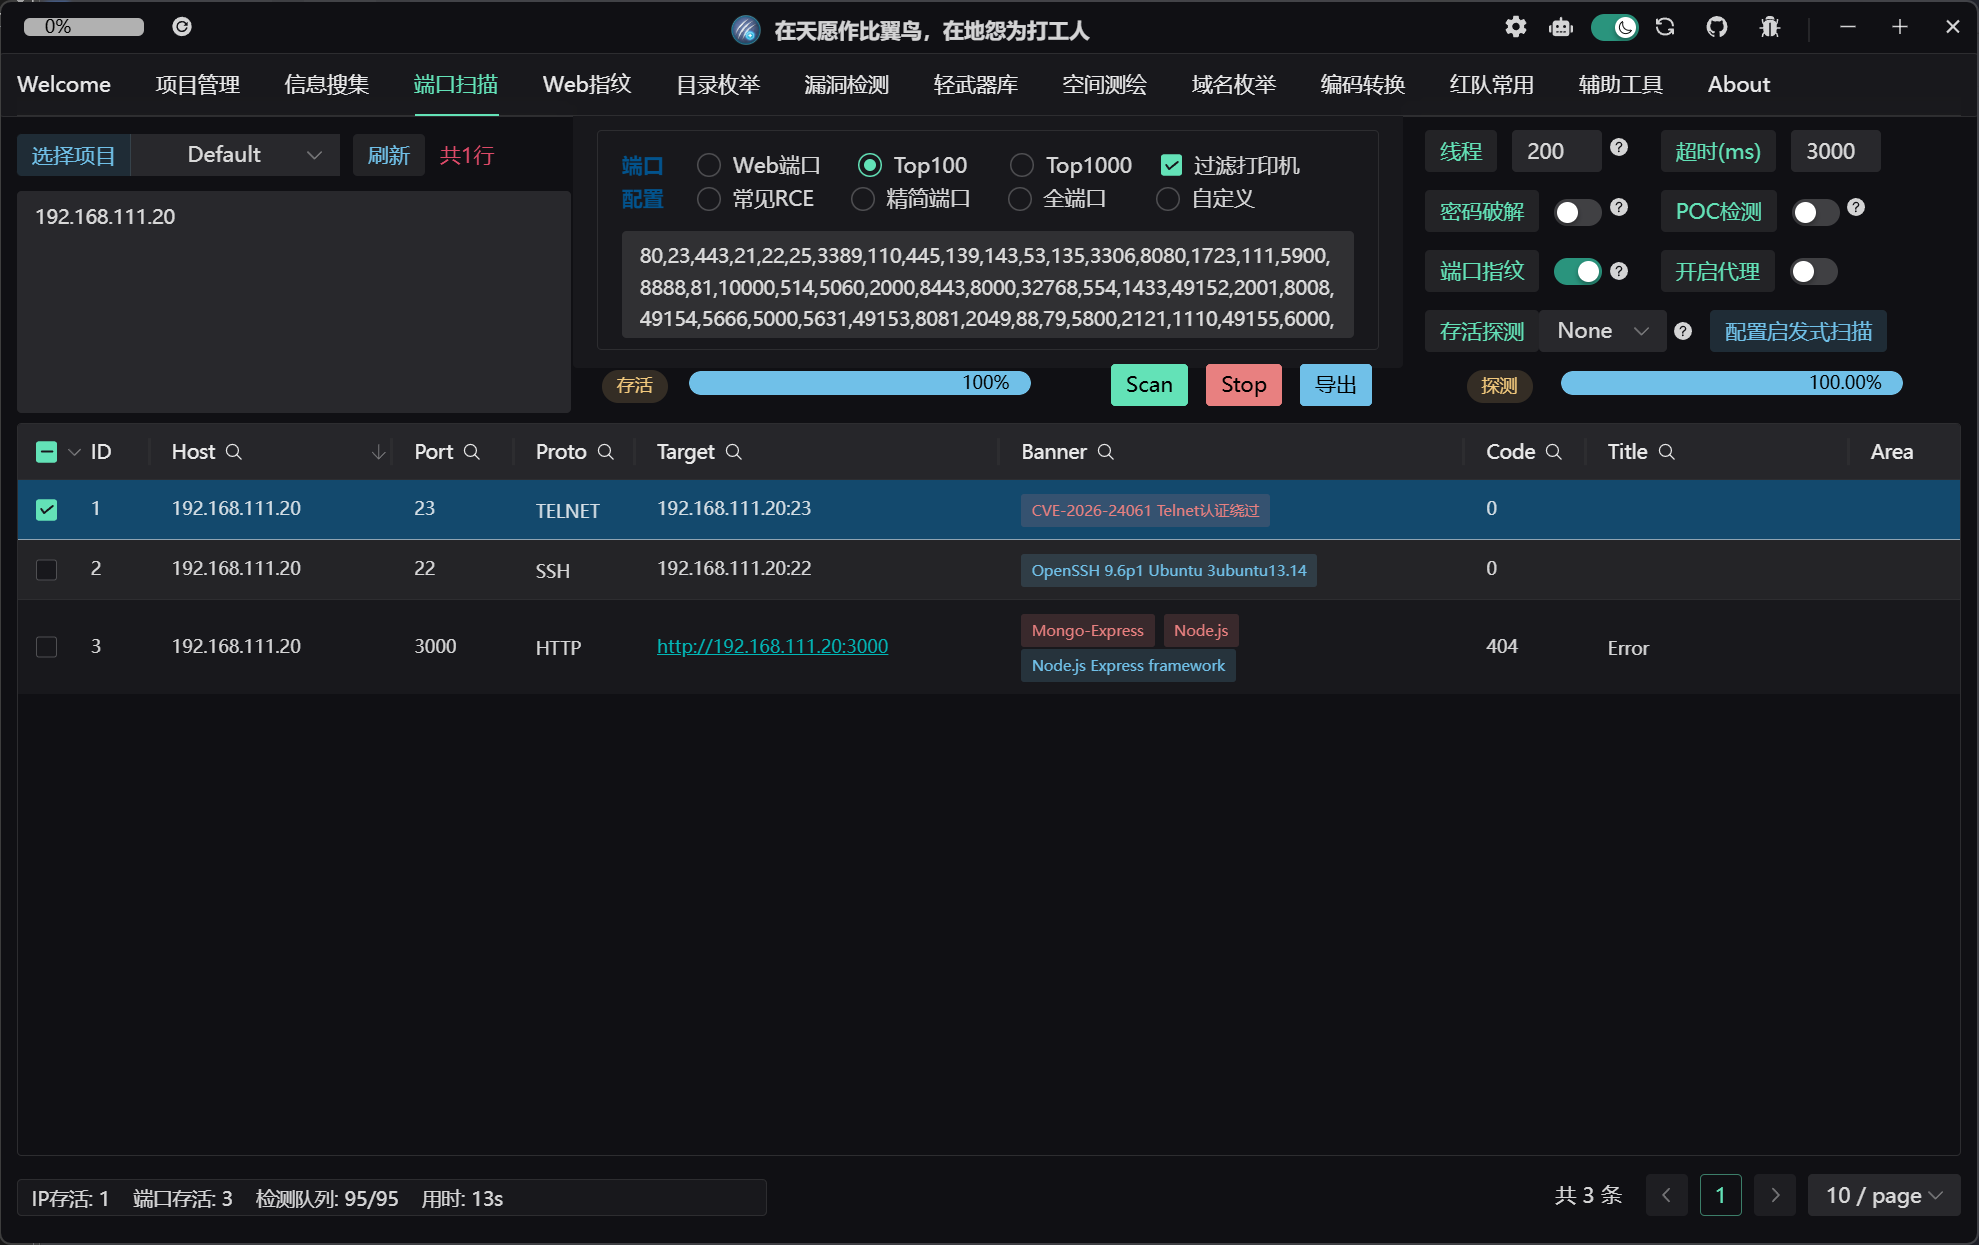This screenshot has width=1979, height=1245.
Task: Select the Top1000 port radio button
Action: click(x=1021, y=165)
